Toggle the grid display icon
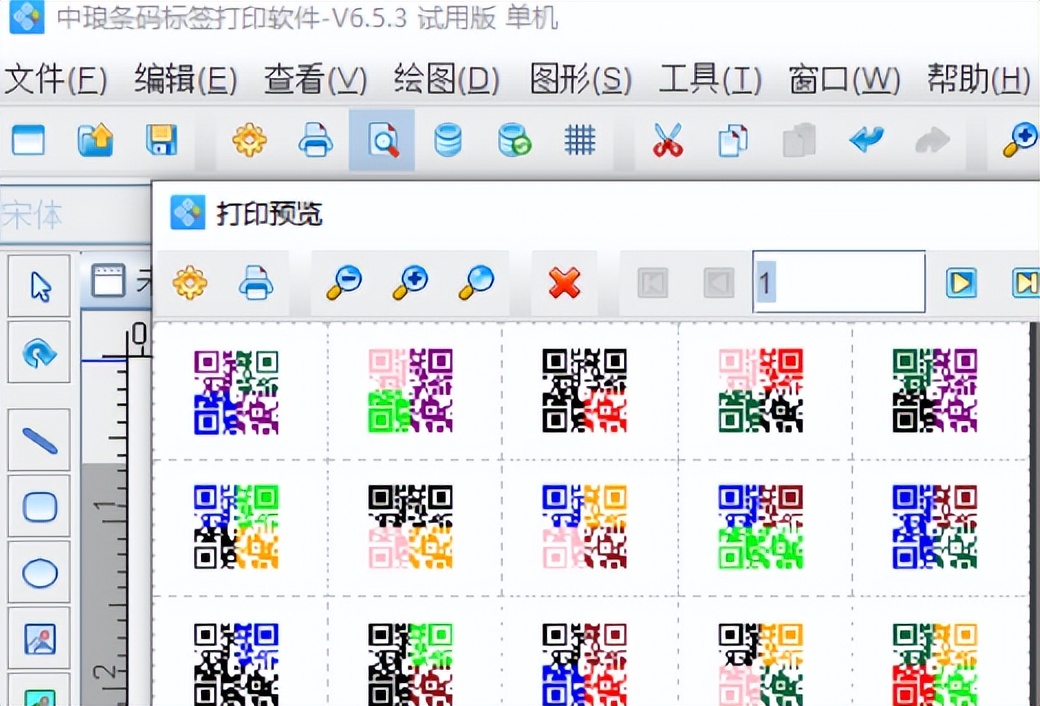The width and height of the screenshot is (1040, 706). point(580,141)
